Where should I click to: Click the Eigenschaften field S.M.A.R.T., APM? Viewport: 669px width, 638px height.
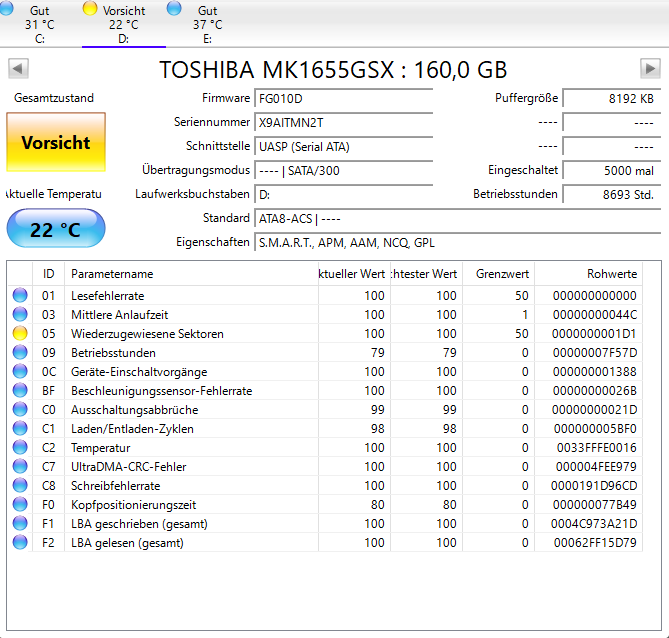coord(457,242)
